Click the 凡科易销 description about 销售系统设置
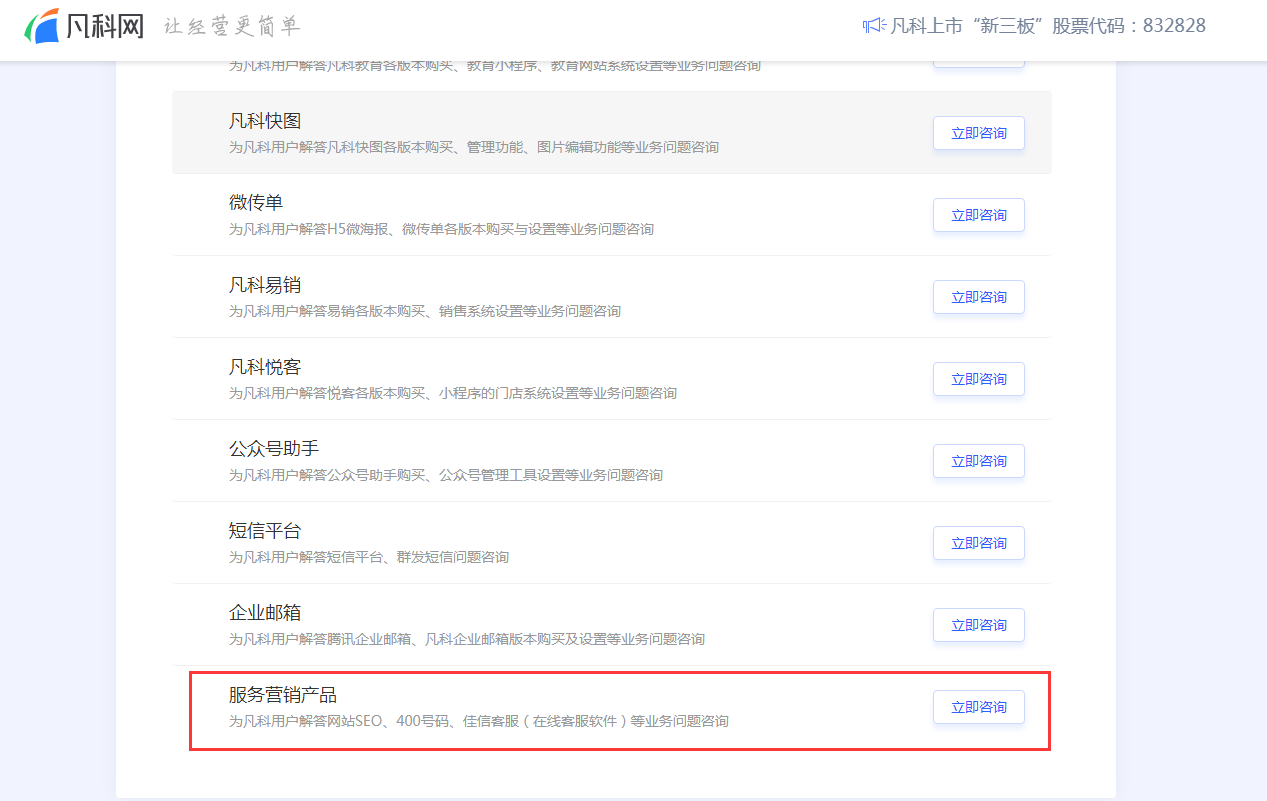The height and width of the screenshot is (801, 1267). 425,311
